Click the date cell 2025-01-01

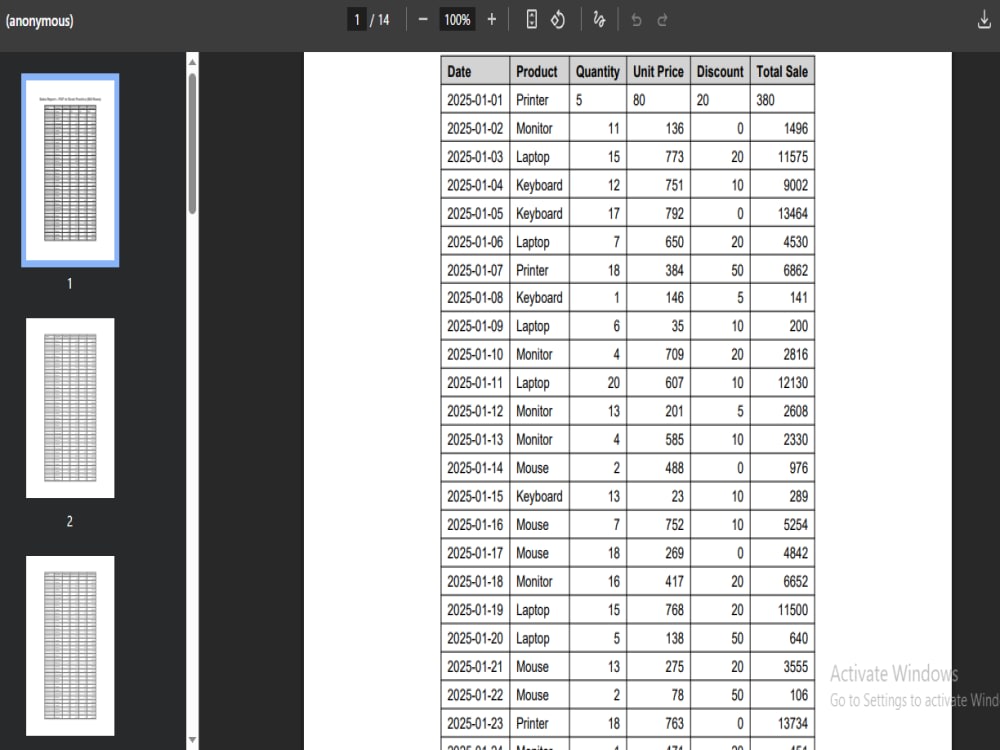[475, 100]
